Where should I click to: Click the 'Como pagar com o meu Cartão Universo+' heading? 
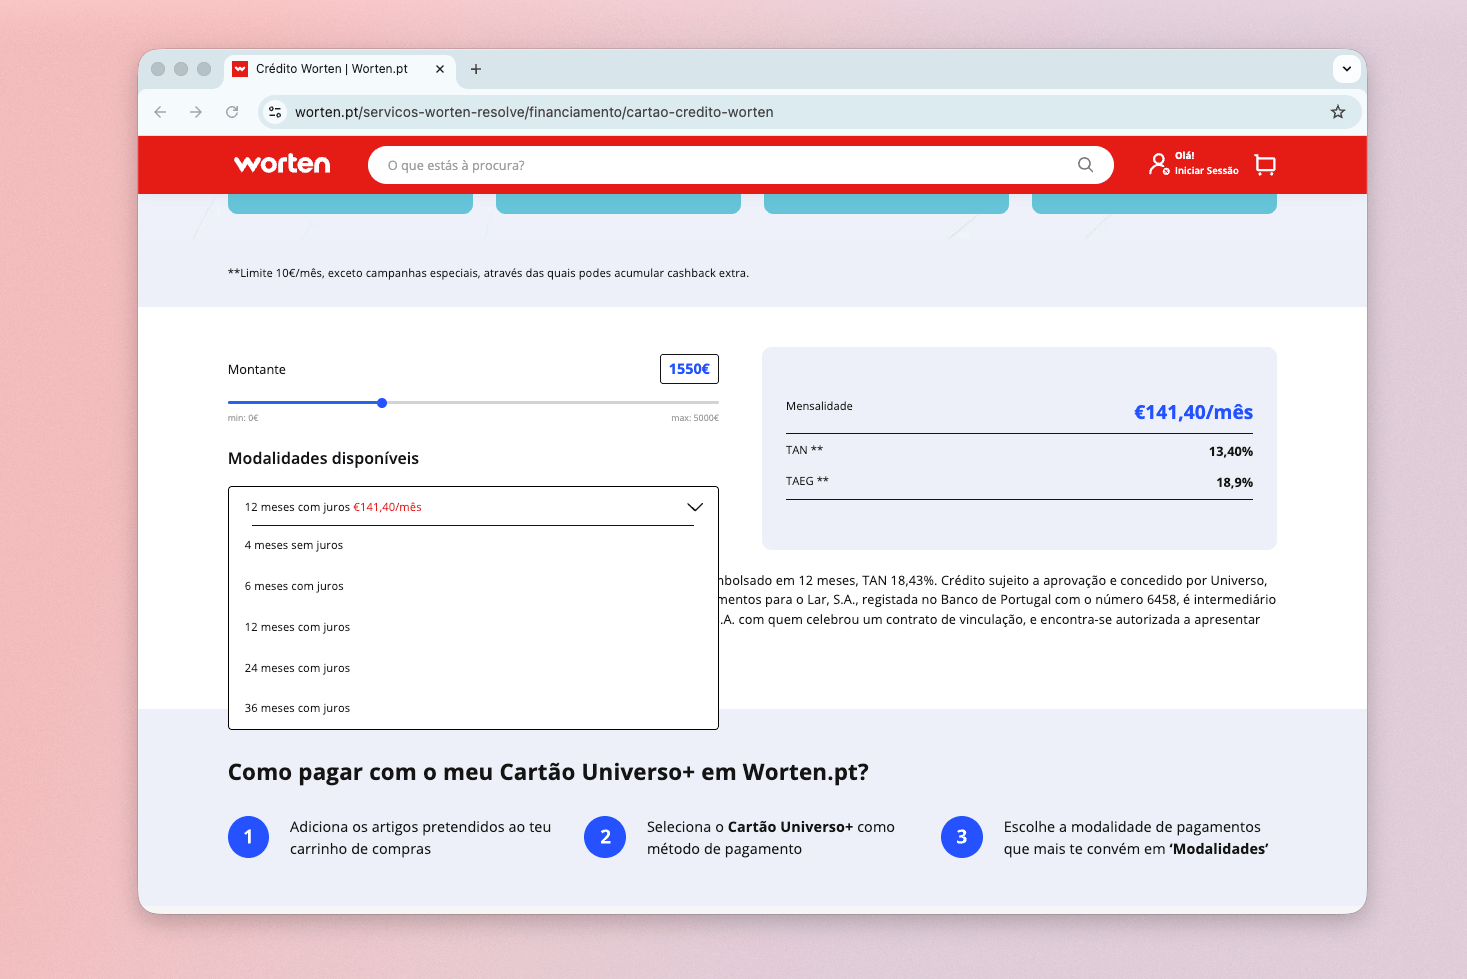click(x=548, y=772)
